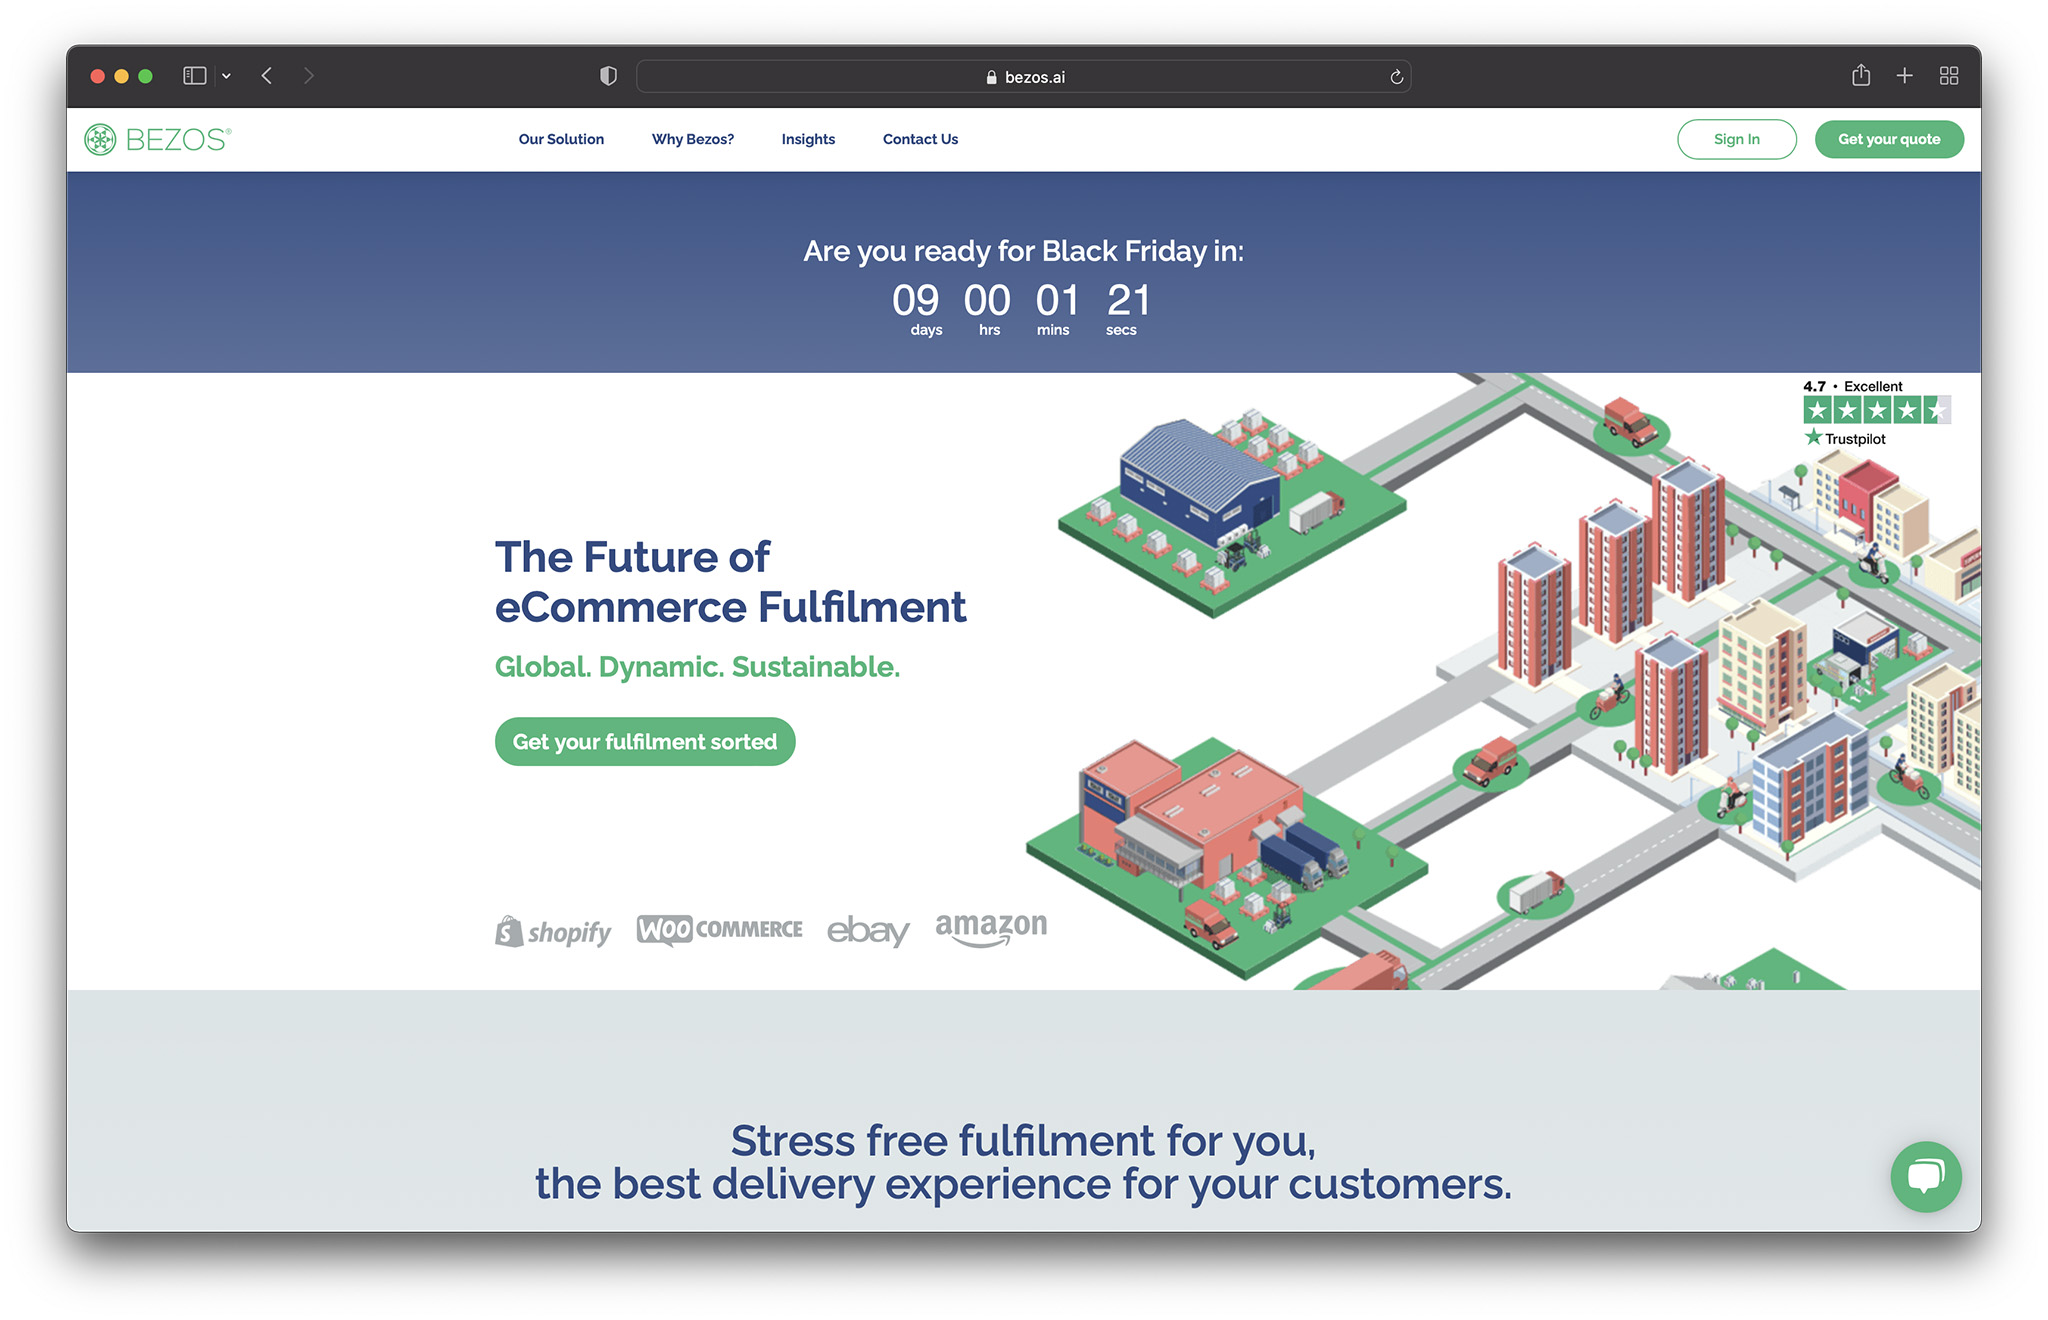Open the live chat widget
The width and height of the screenshot is (2048, 1320).
pos(1925,1177)
